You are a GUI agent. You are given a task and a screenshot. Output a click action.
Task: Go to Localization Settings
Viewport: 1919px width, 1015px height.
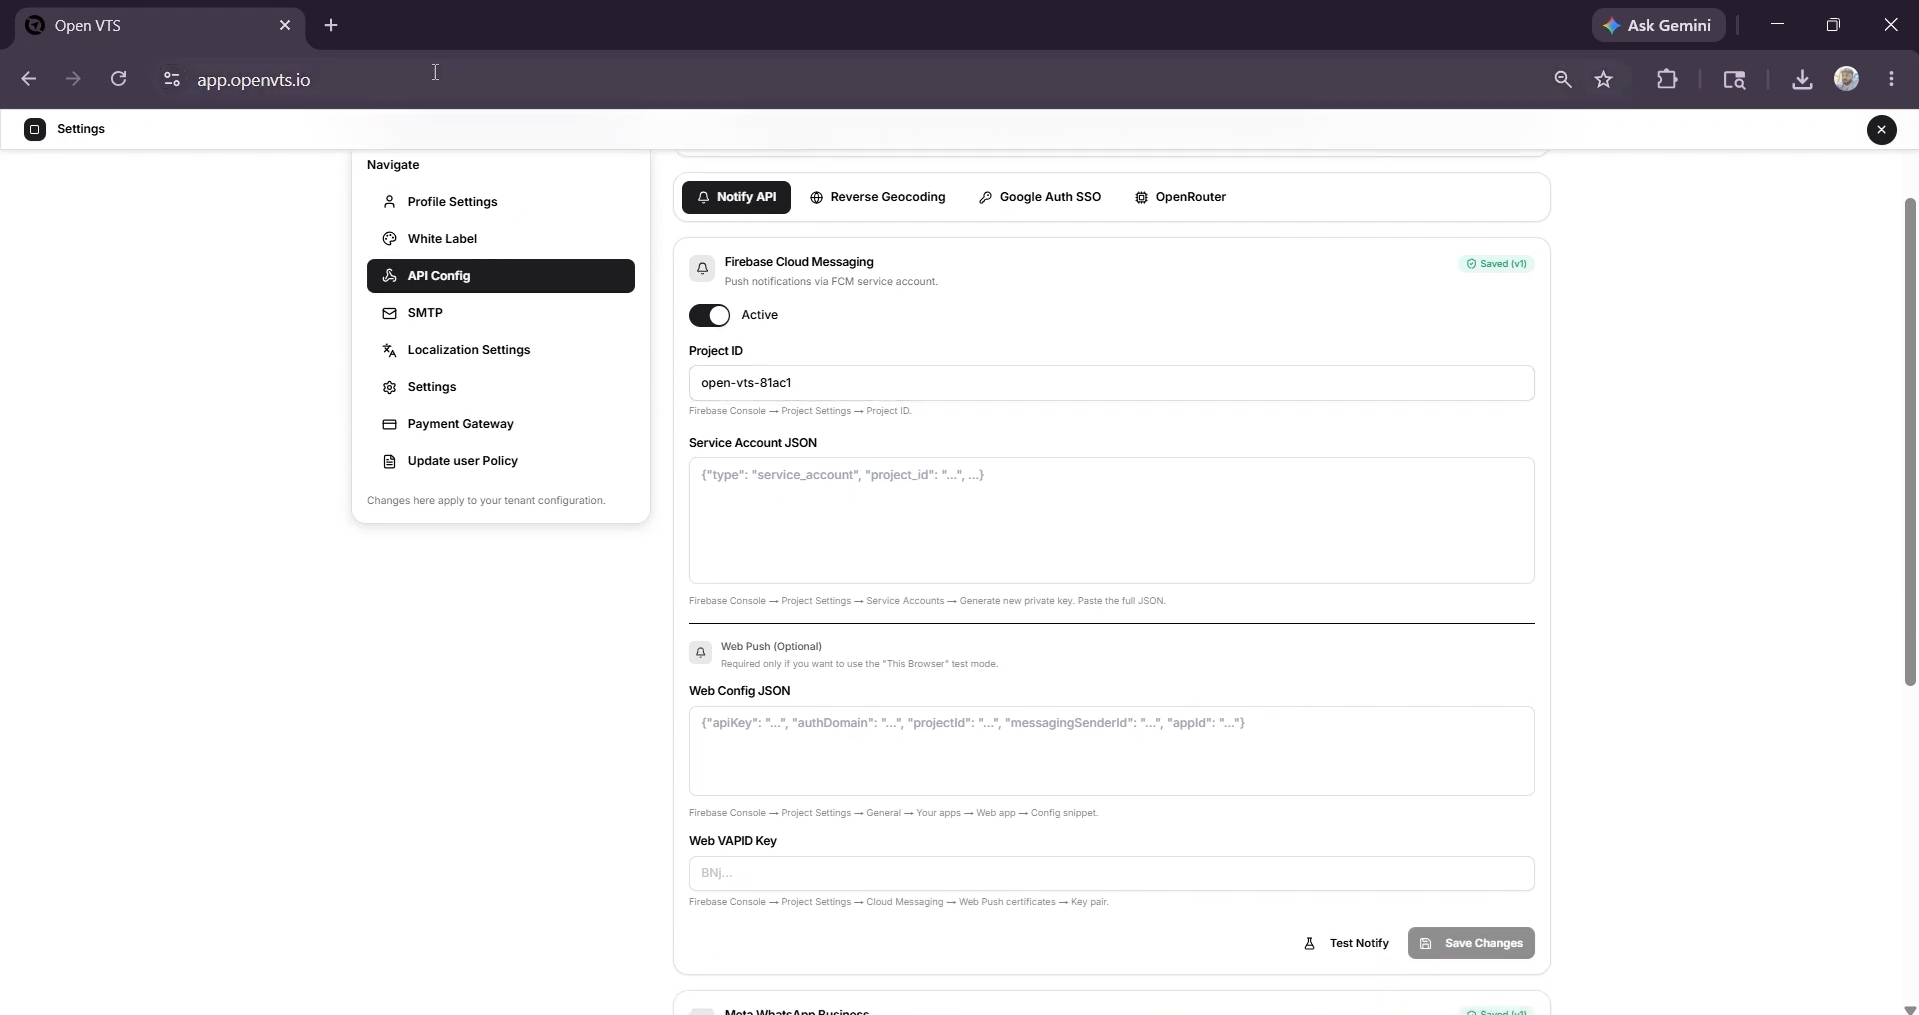[500, 350]
